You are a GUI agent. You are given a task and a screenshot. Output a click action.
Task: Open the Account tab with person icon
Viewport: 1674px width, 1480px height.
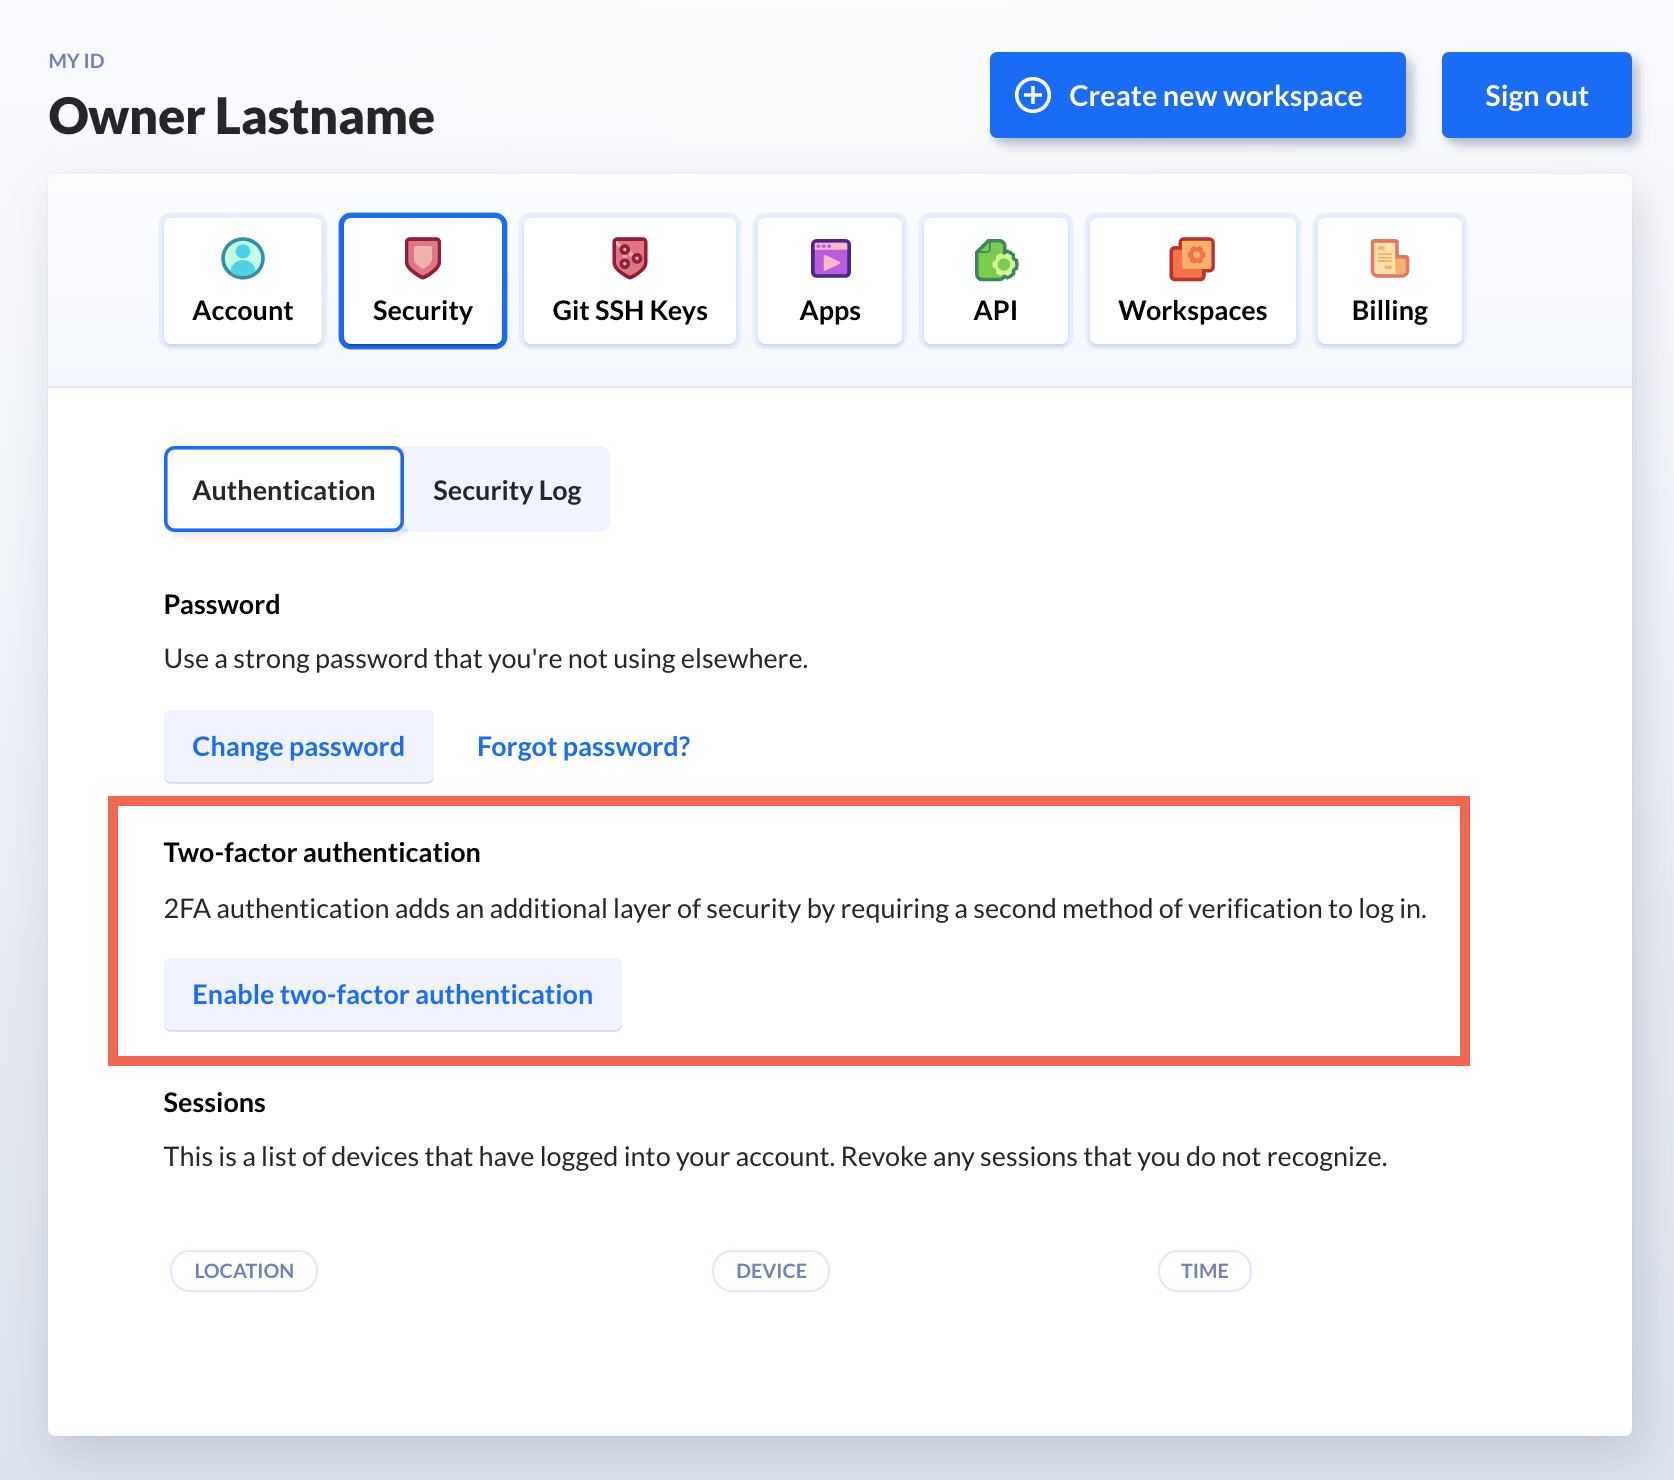point(243,281)
